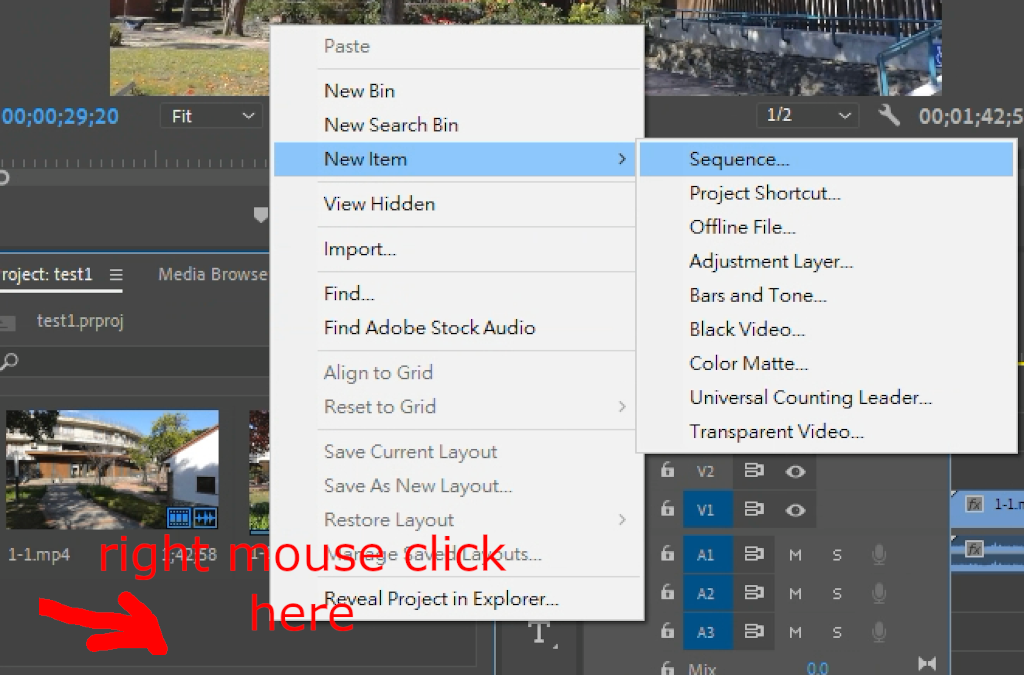Mute audio track A1
Image resolution: width=1024 pixels, height=675 pixels.
coord(796,555)
